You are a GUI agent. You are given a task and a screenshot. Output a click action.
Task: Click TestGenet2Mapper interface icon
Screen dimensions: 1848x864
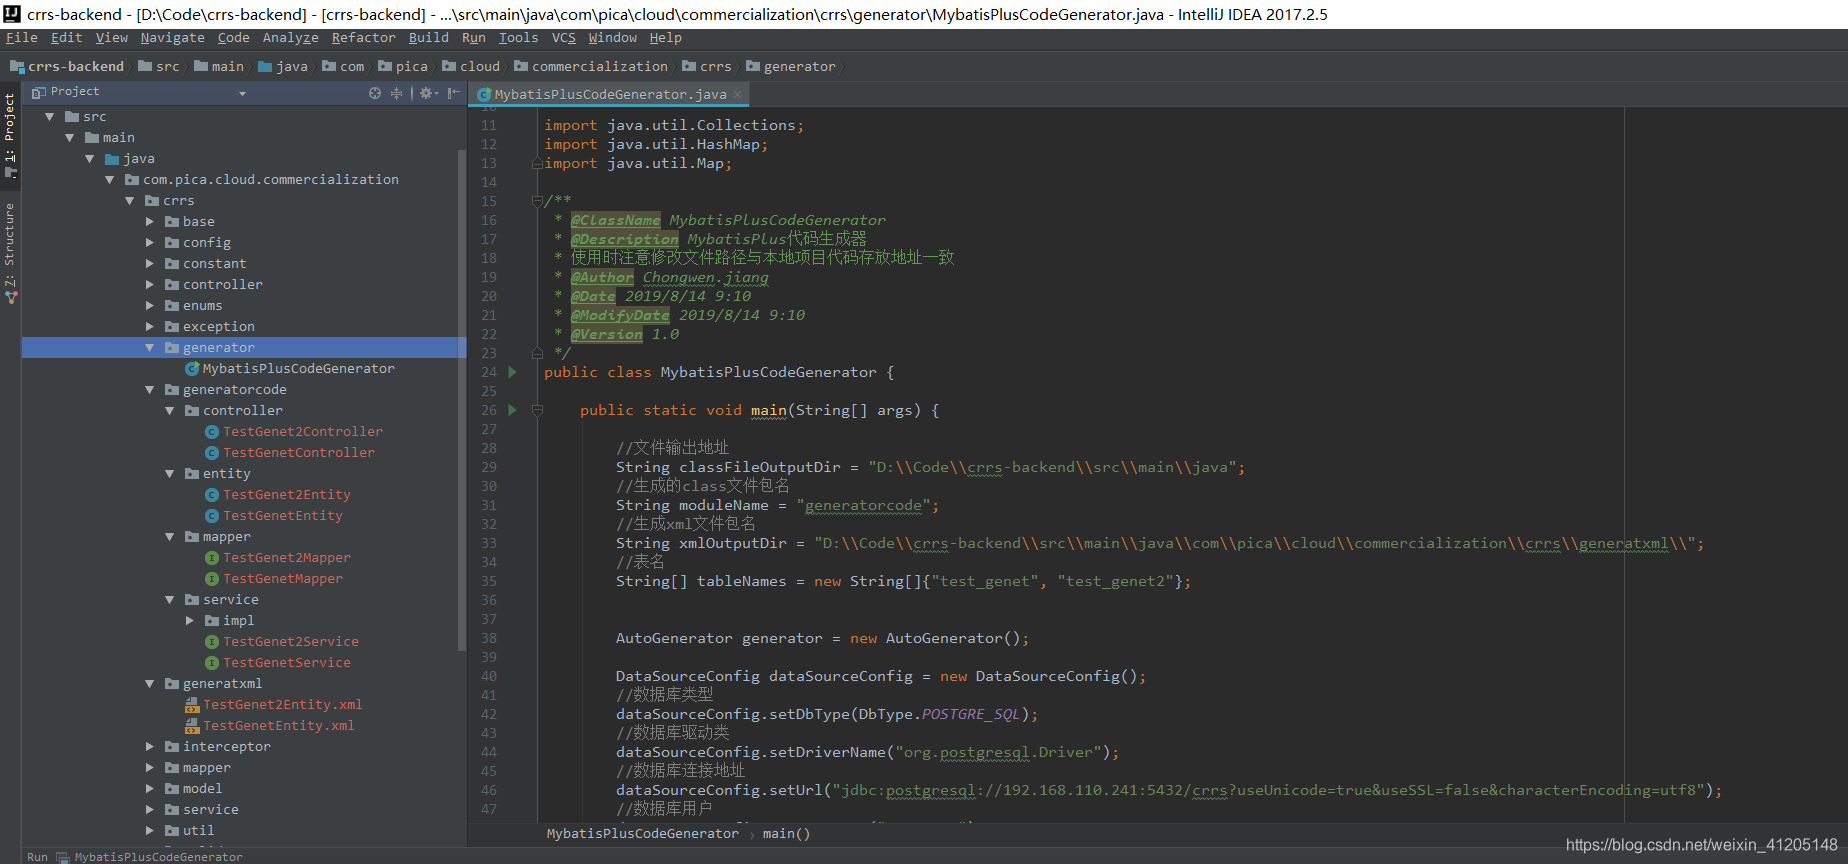pyautogui.click(x=212, y=558)
